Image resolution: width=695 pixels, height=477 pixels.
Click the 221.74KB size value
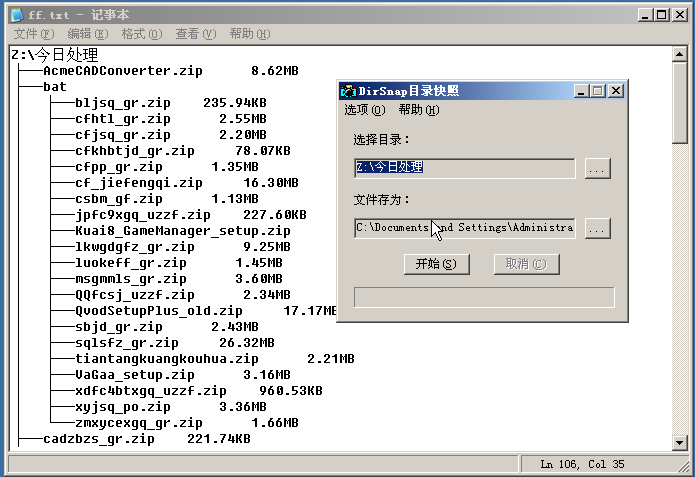click(219, 439)
